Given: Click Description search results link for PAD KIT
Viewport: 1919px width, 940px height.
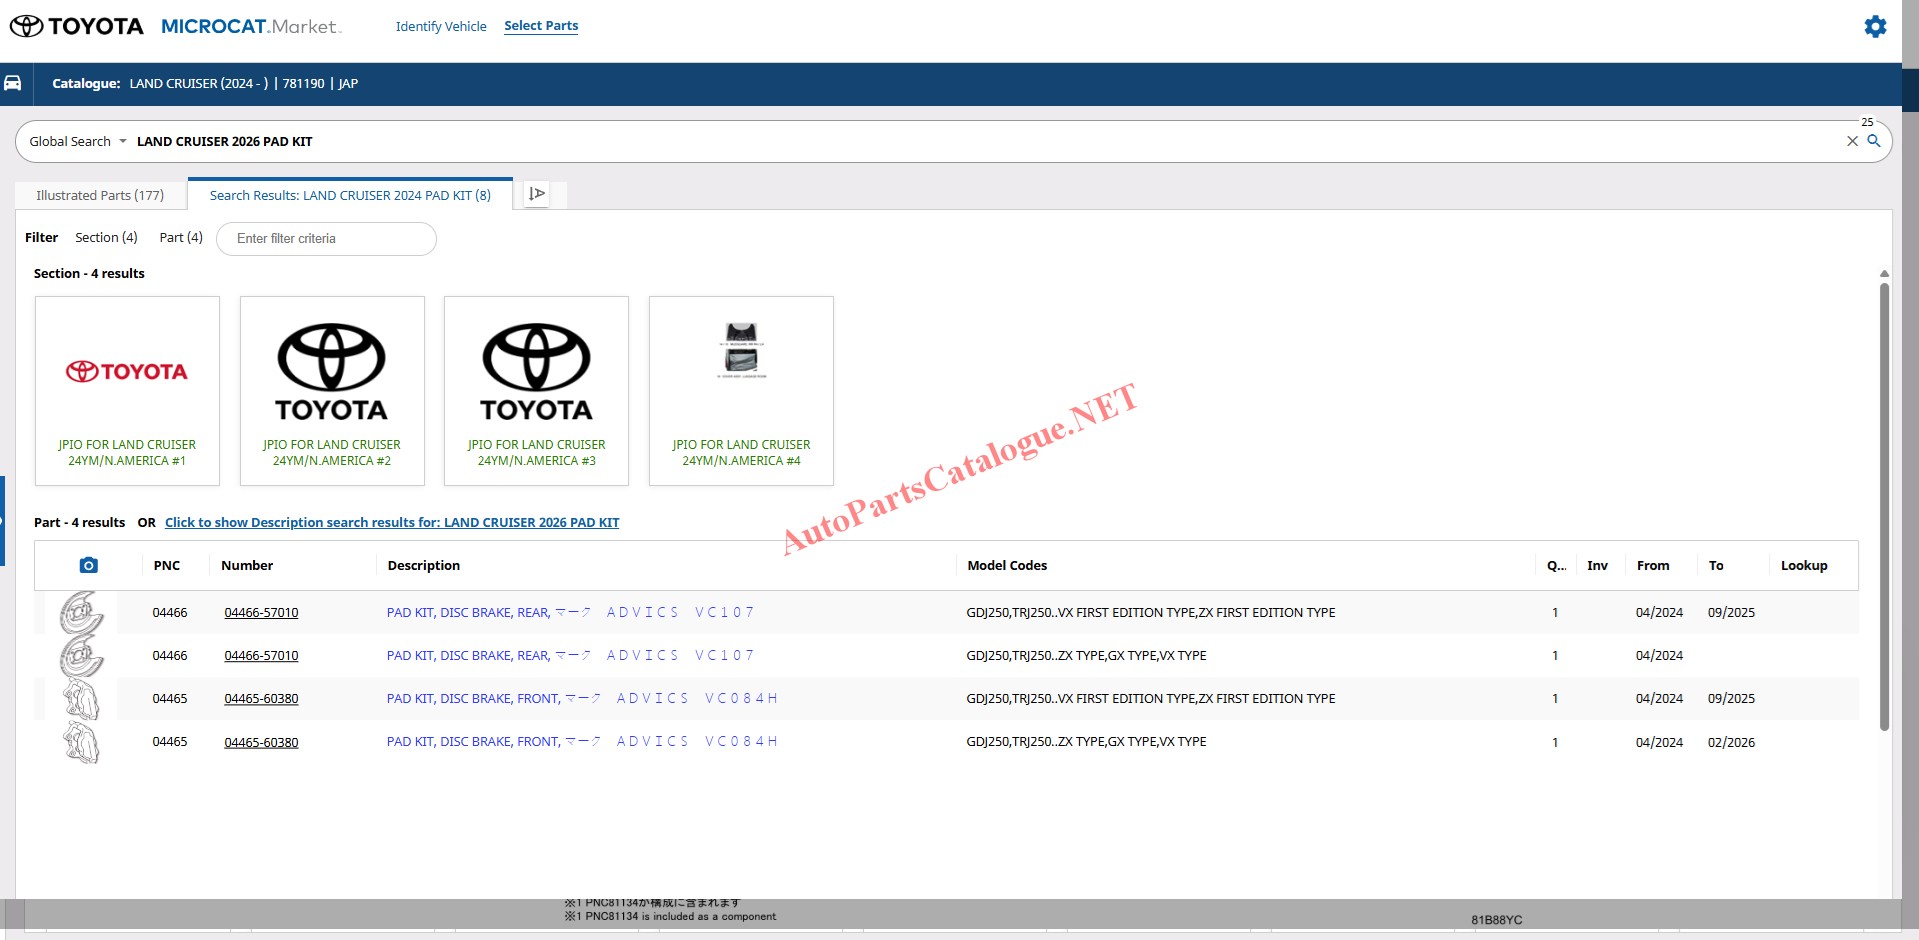Looking at the screenshot, I should 392,523.
